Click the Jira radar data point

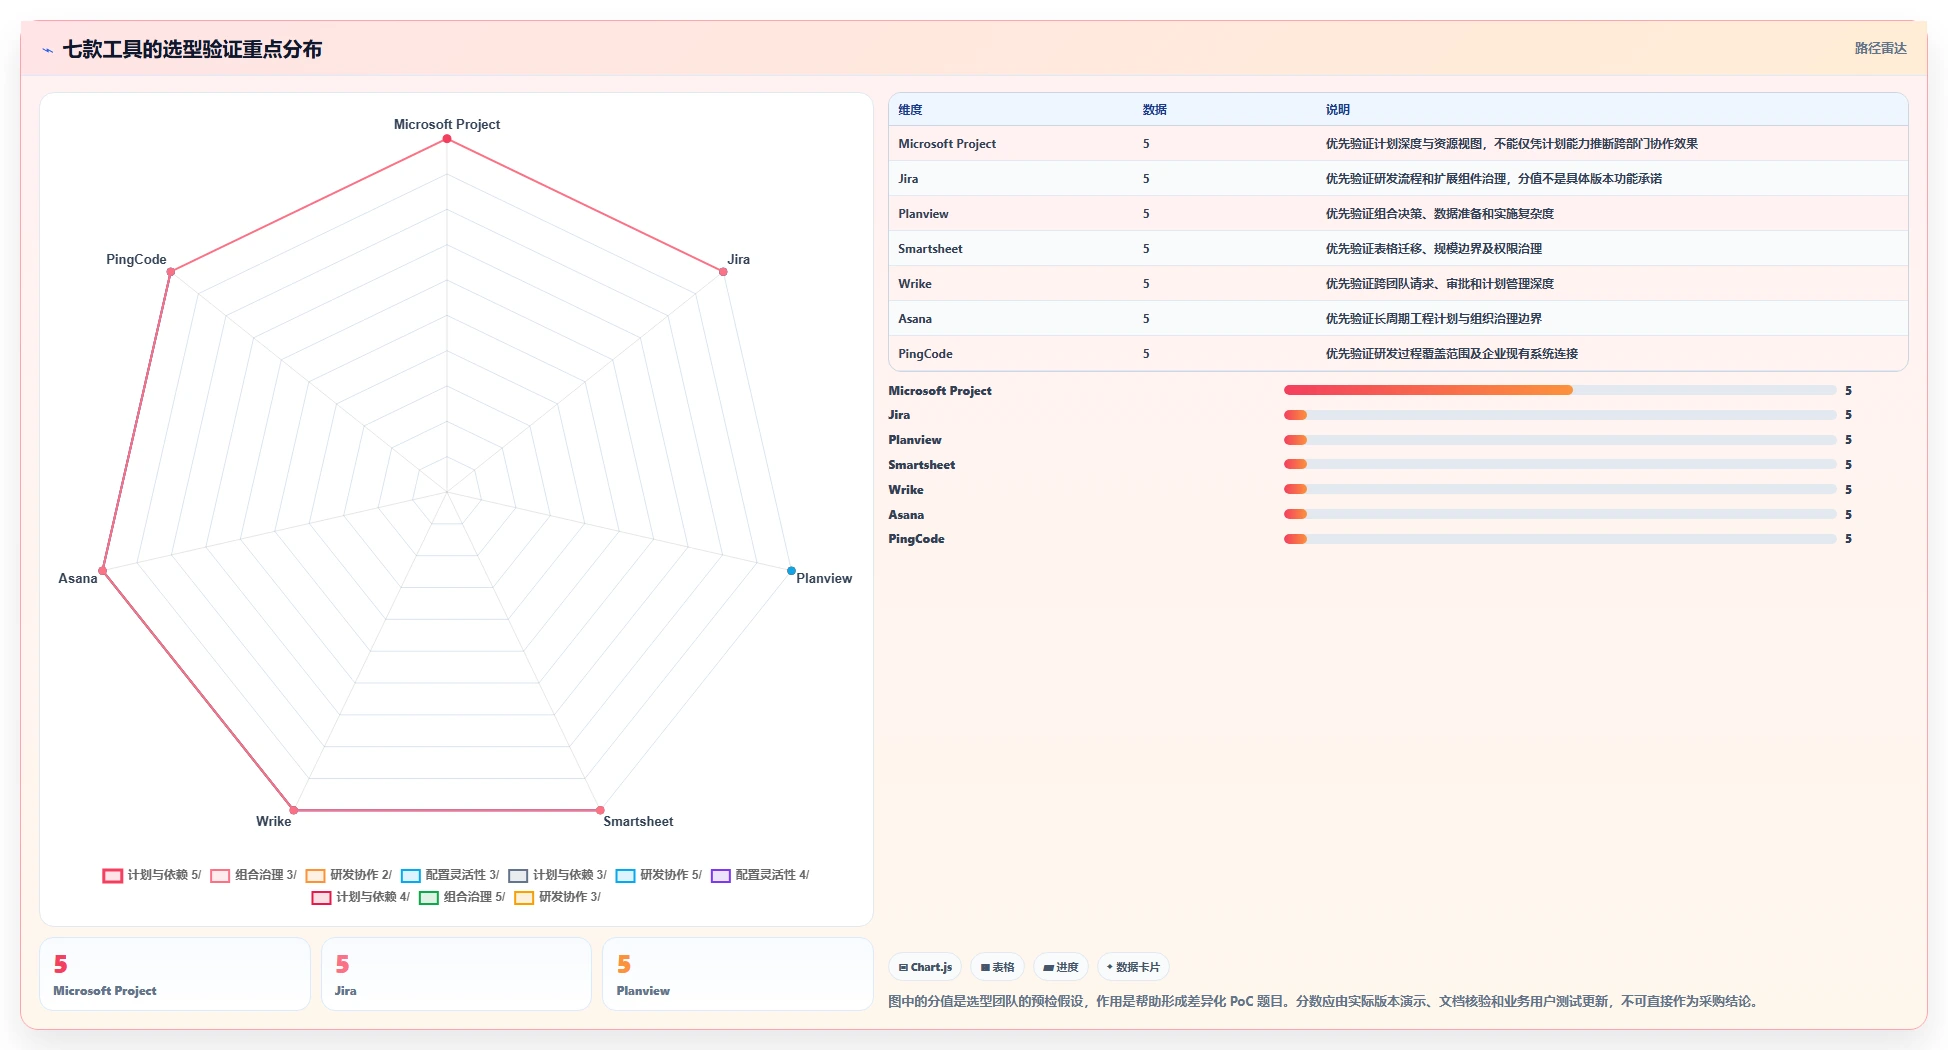[x=723, y=272]
